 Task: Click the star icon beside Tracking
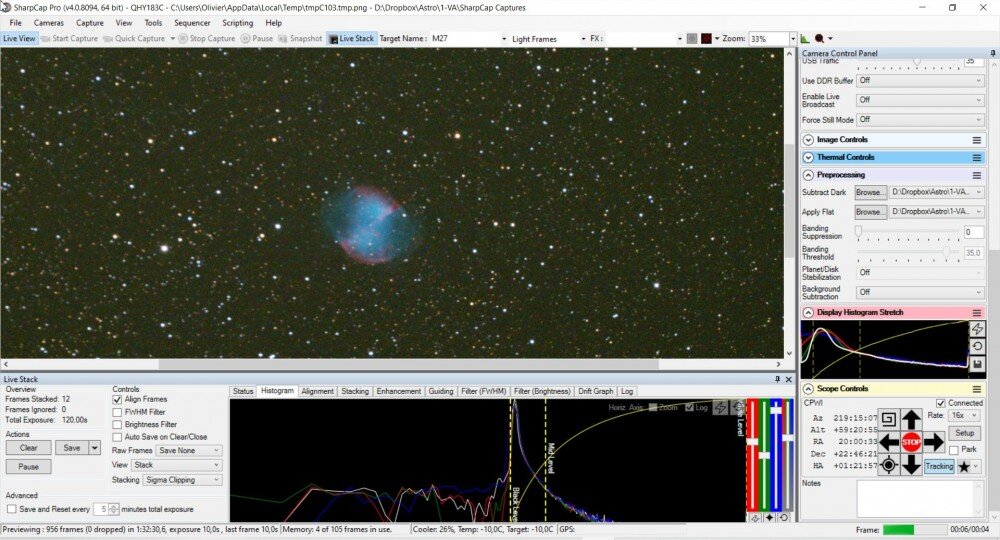pyautogui.click(x=964, y=467)
